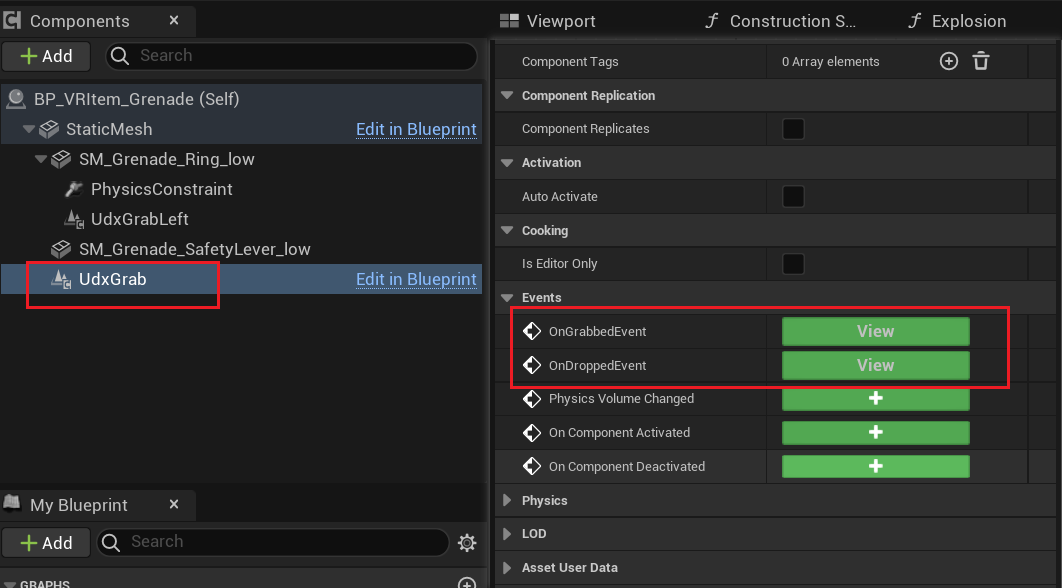Click Edit in Blueprint for StaticMesh
This screenshot has height=588, width=1062.
tap(416, 130)
